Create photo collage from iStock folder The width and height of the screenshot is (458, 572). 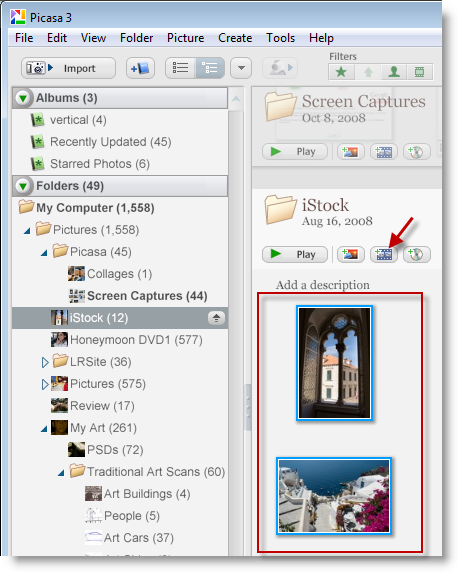[x=351, y=254]
